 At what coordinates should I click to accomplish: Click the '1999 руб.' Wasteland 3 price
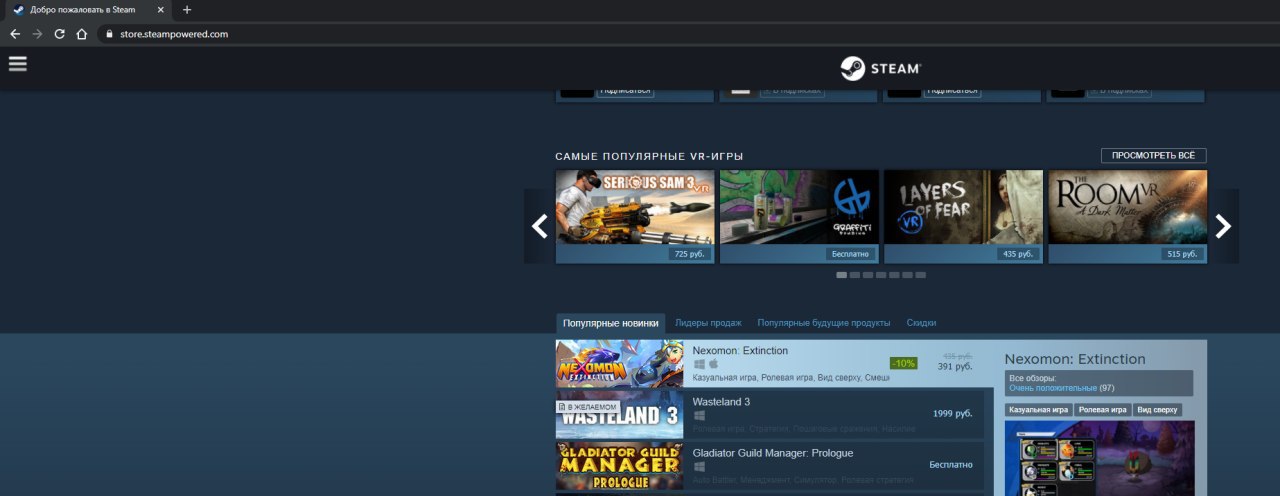(952, 414)
